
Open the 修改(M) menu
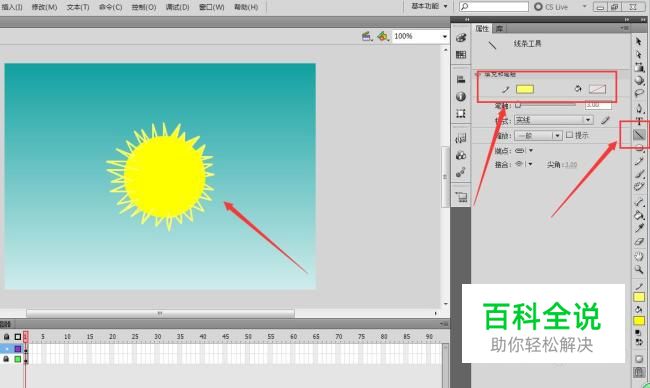click(x=44, y=7)
